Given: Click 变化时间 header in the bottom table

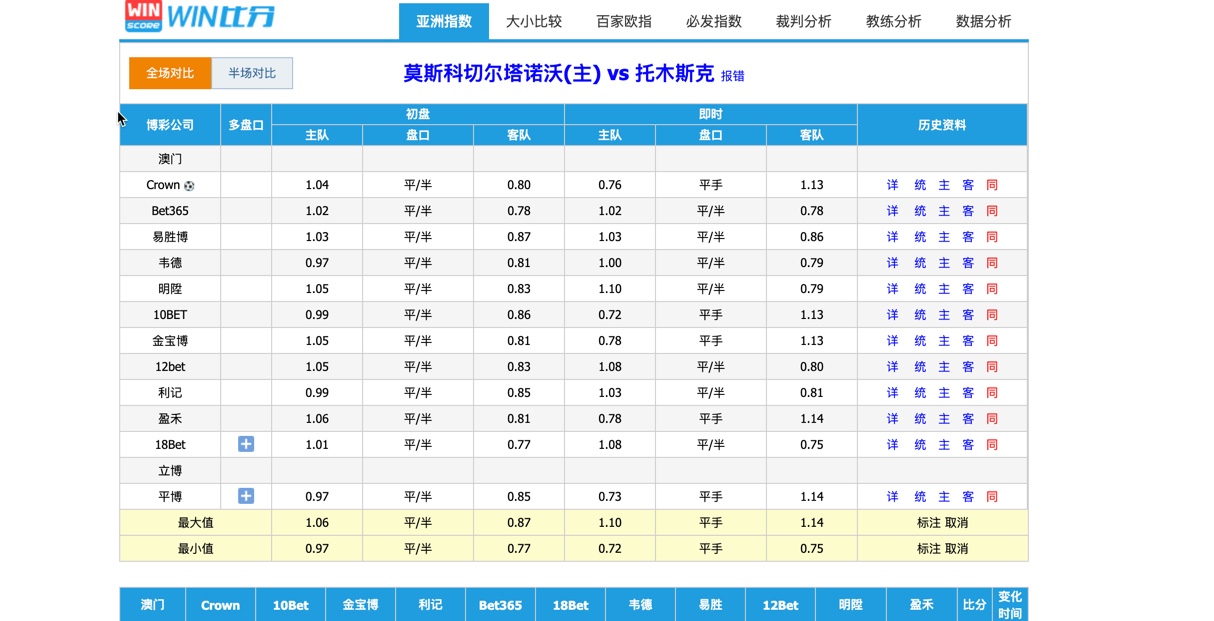Looking at the screenshot, I should [x=1010, y=605].
